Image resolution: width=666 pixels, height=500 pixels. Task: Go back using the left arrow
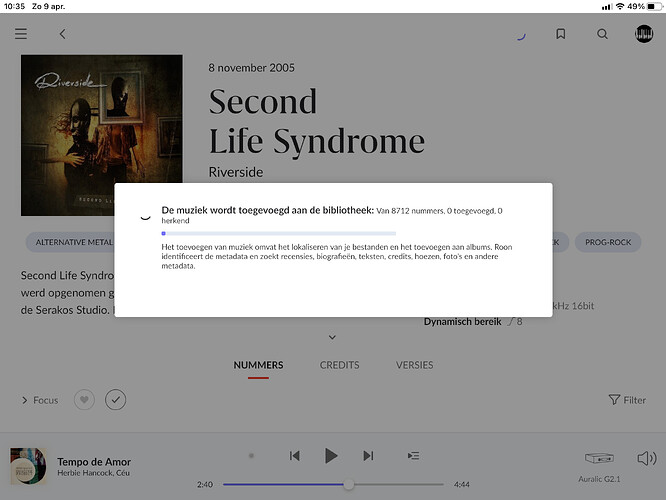(62, 34)
